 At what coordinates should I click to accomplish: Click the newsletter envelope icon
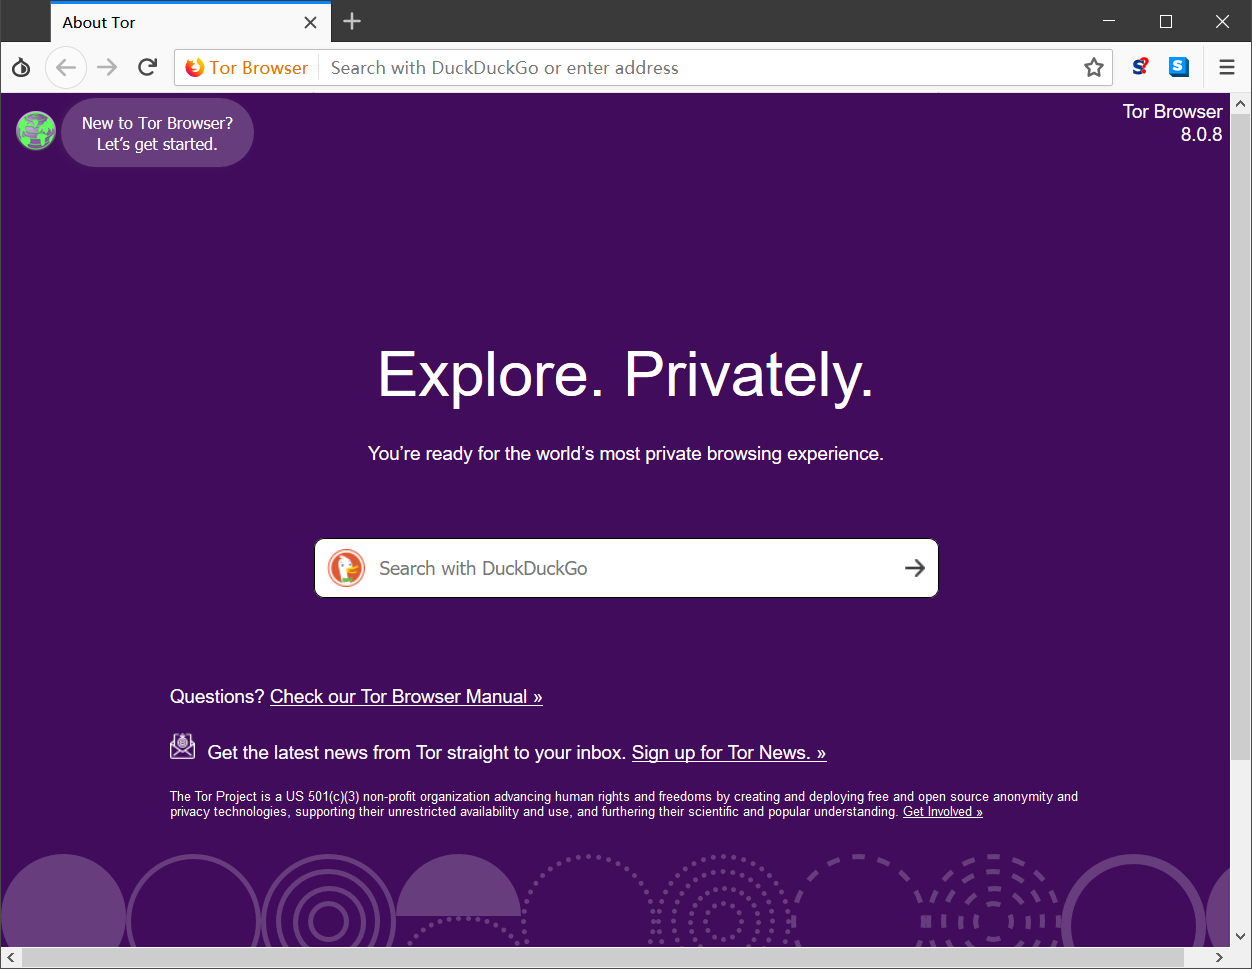(x=182, y=745)
